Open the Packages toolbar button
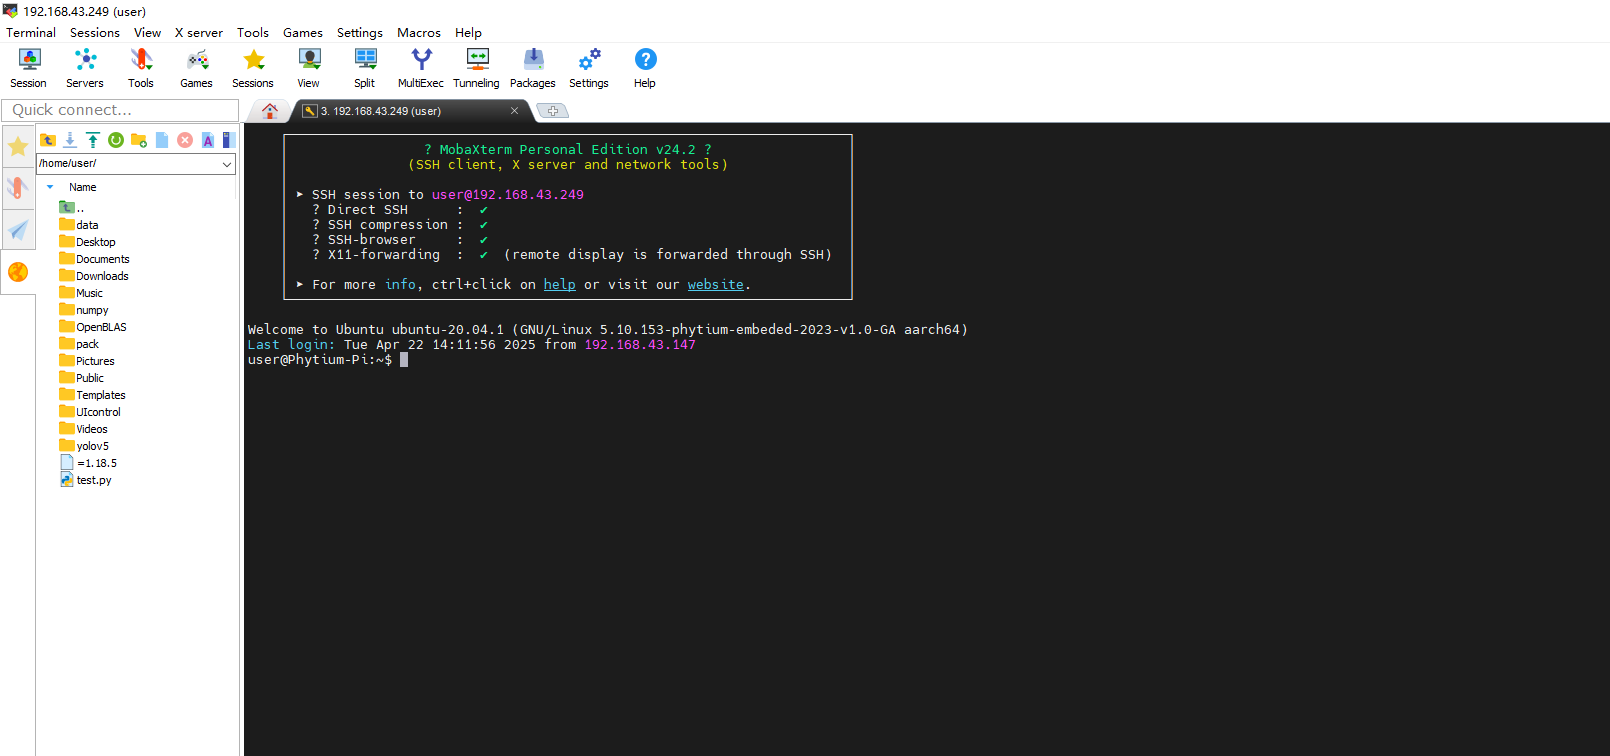1610x756 pixels. tap(533, 69)
